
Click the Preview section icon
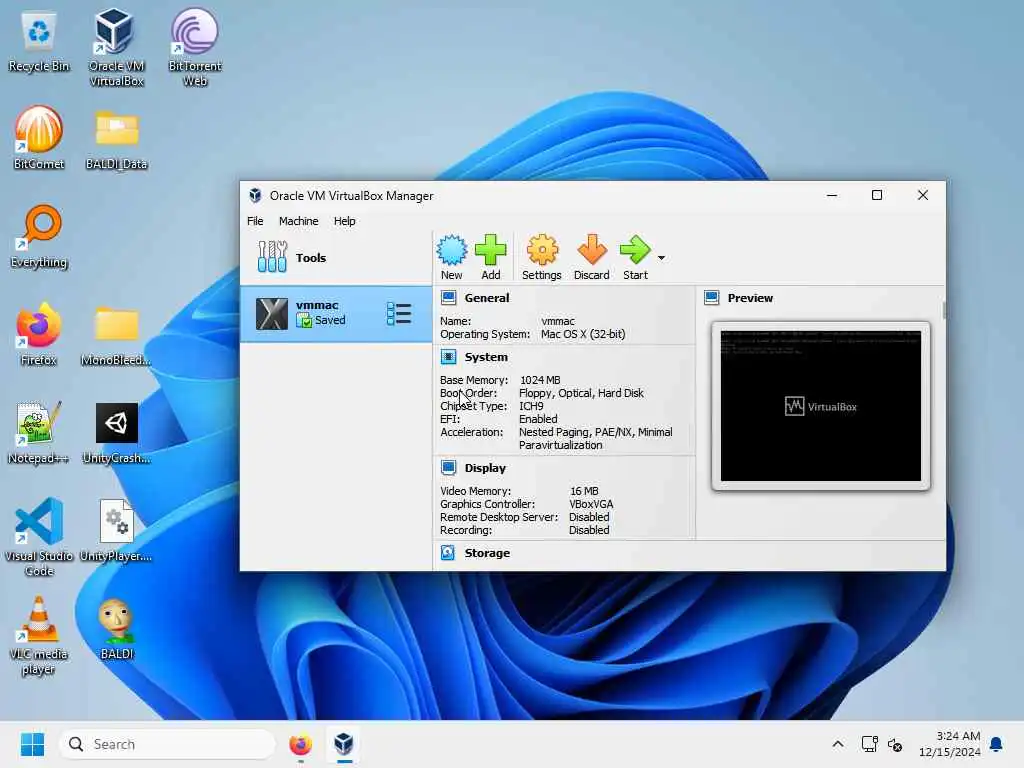coord(712,298)
